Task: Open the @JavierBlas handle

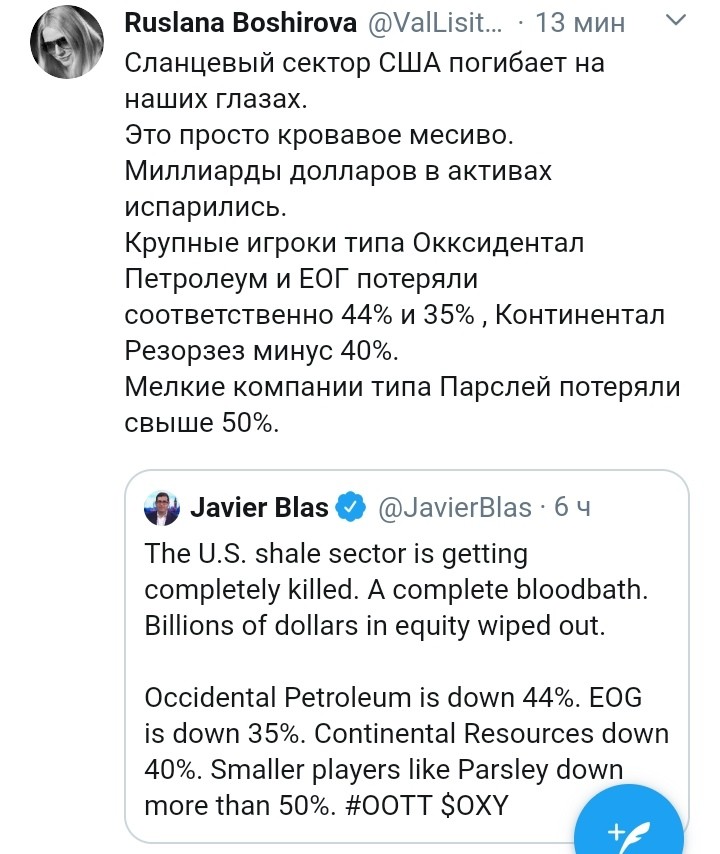Action: (x=454, y=508)
